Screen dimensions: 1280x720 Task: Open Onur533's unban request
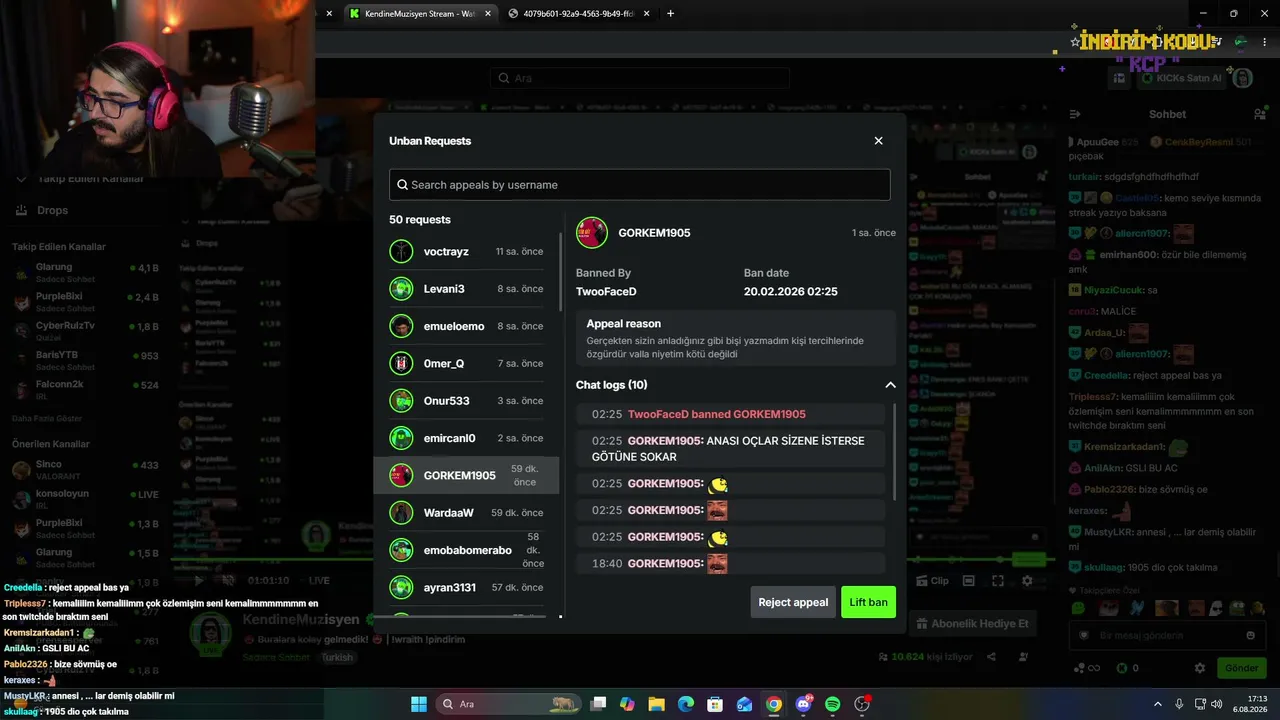point(467,401)
